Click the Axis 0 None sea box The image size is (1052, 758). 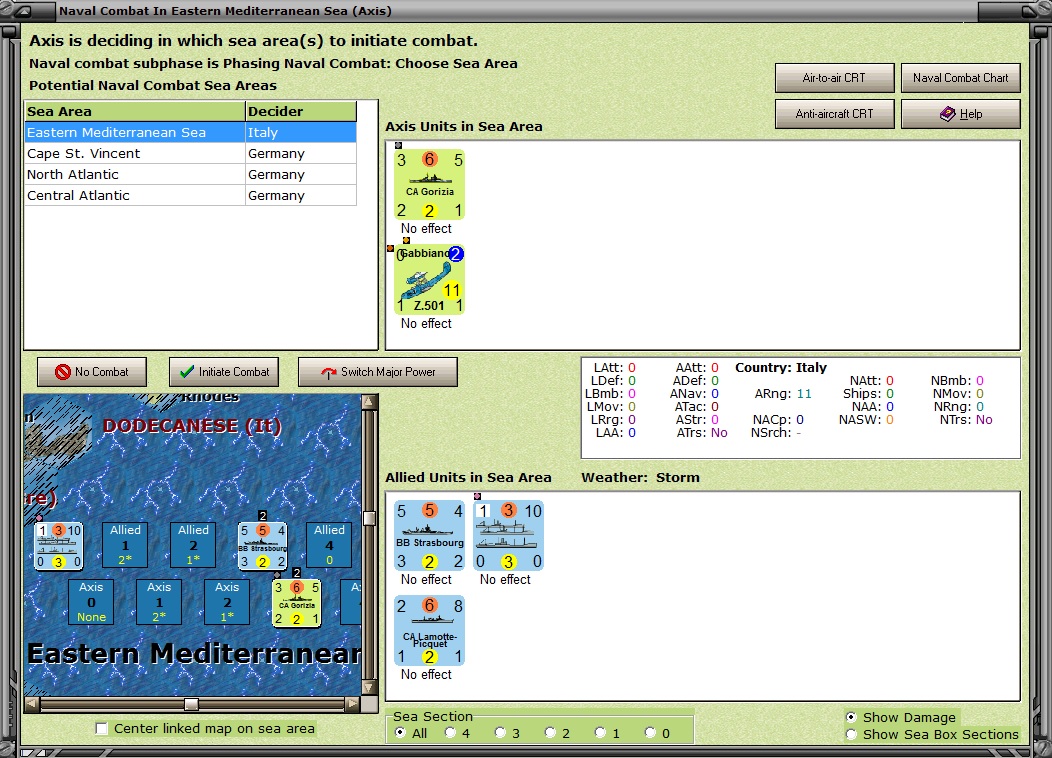tap(91, 602)
